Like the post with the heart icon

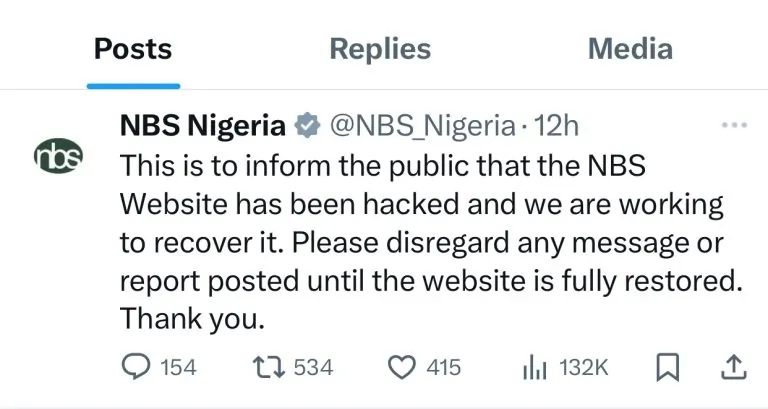click(x=401, y=368)
